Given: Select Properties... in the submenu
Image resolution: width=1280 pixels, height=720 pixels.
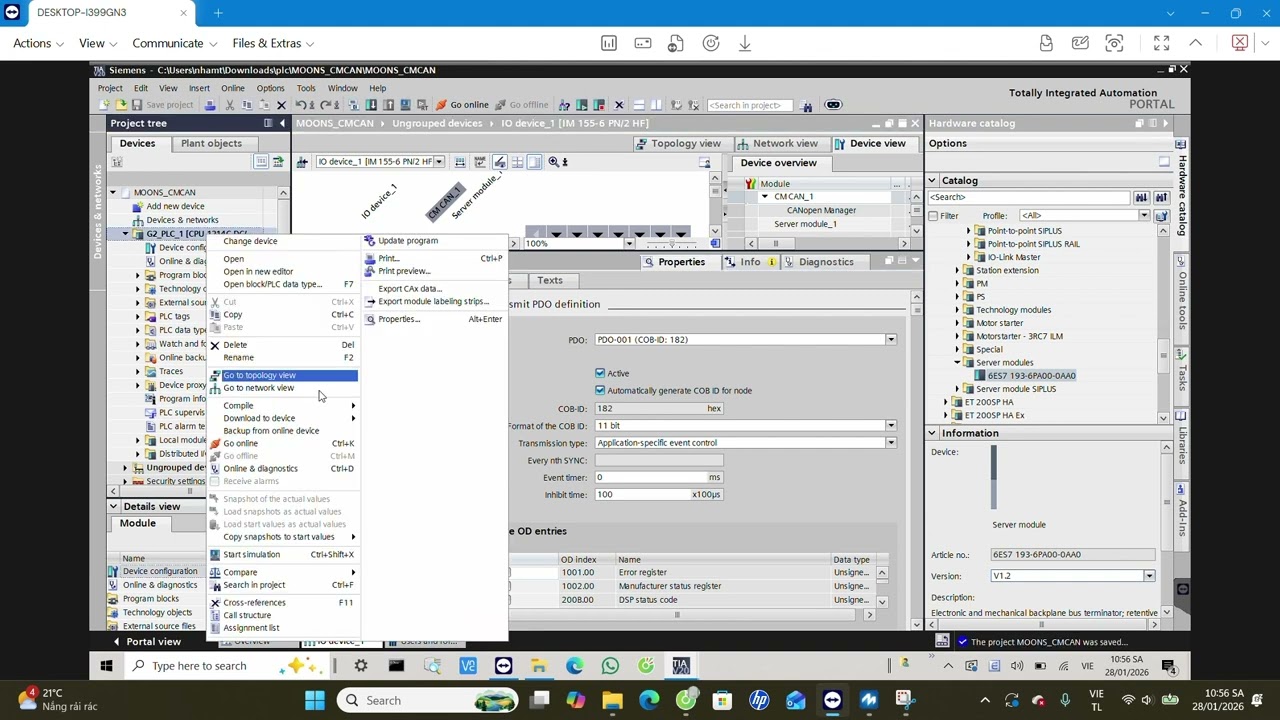Looking at the screenshot, I should [399, 319].
